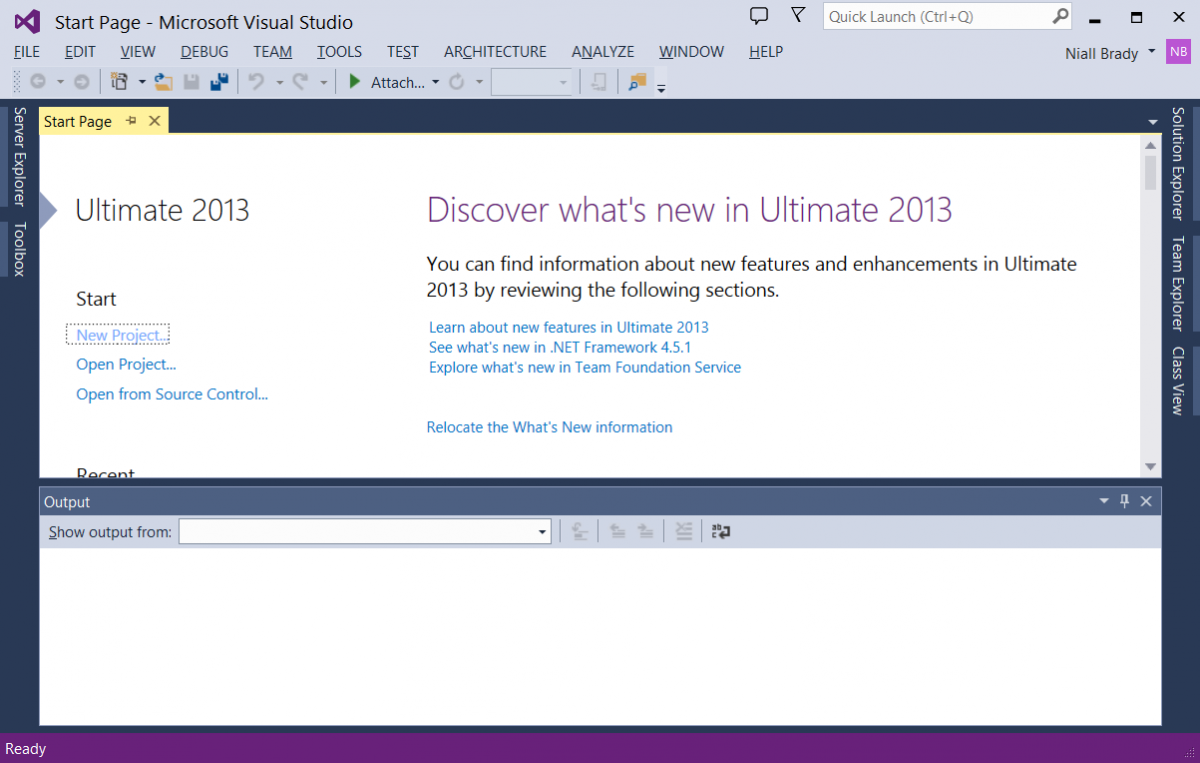Screen dimensions: 1200x763
Task: Open the WINDOW menu
Action: point(692,51)
